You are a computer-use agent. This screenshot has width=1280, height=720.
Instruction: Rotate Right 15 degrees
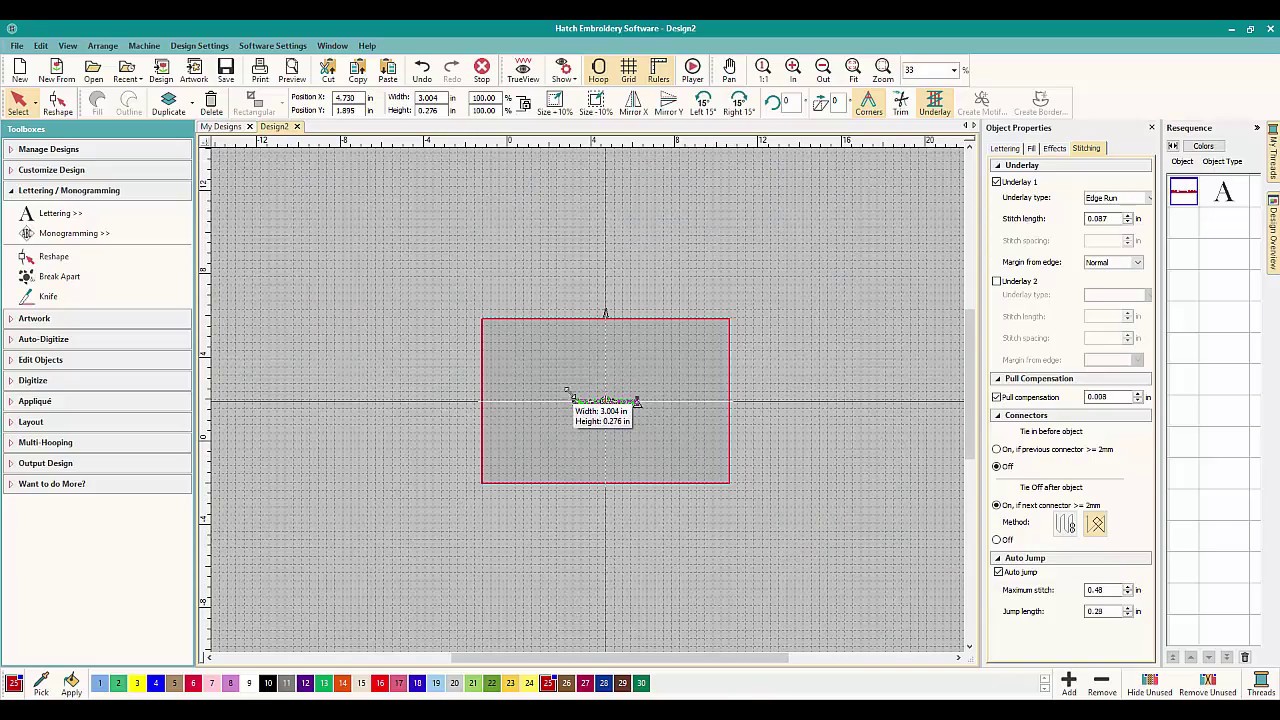coord(738,101)
